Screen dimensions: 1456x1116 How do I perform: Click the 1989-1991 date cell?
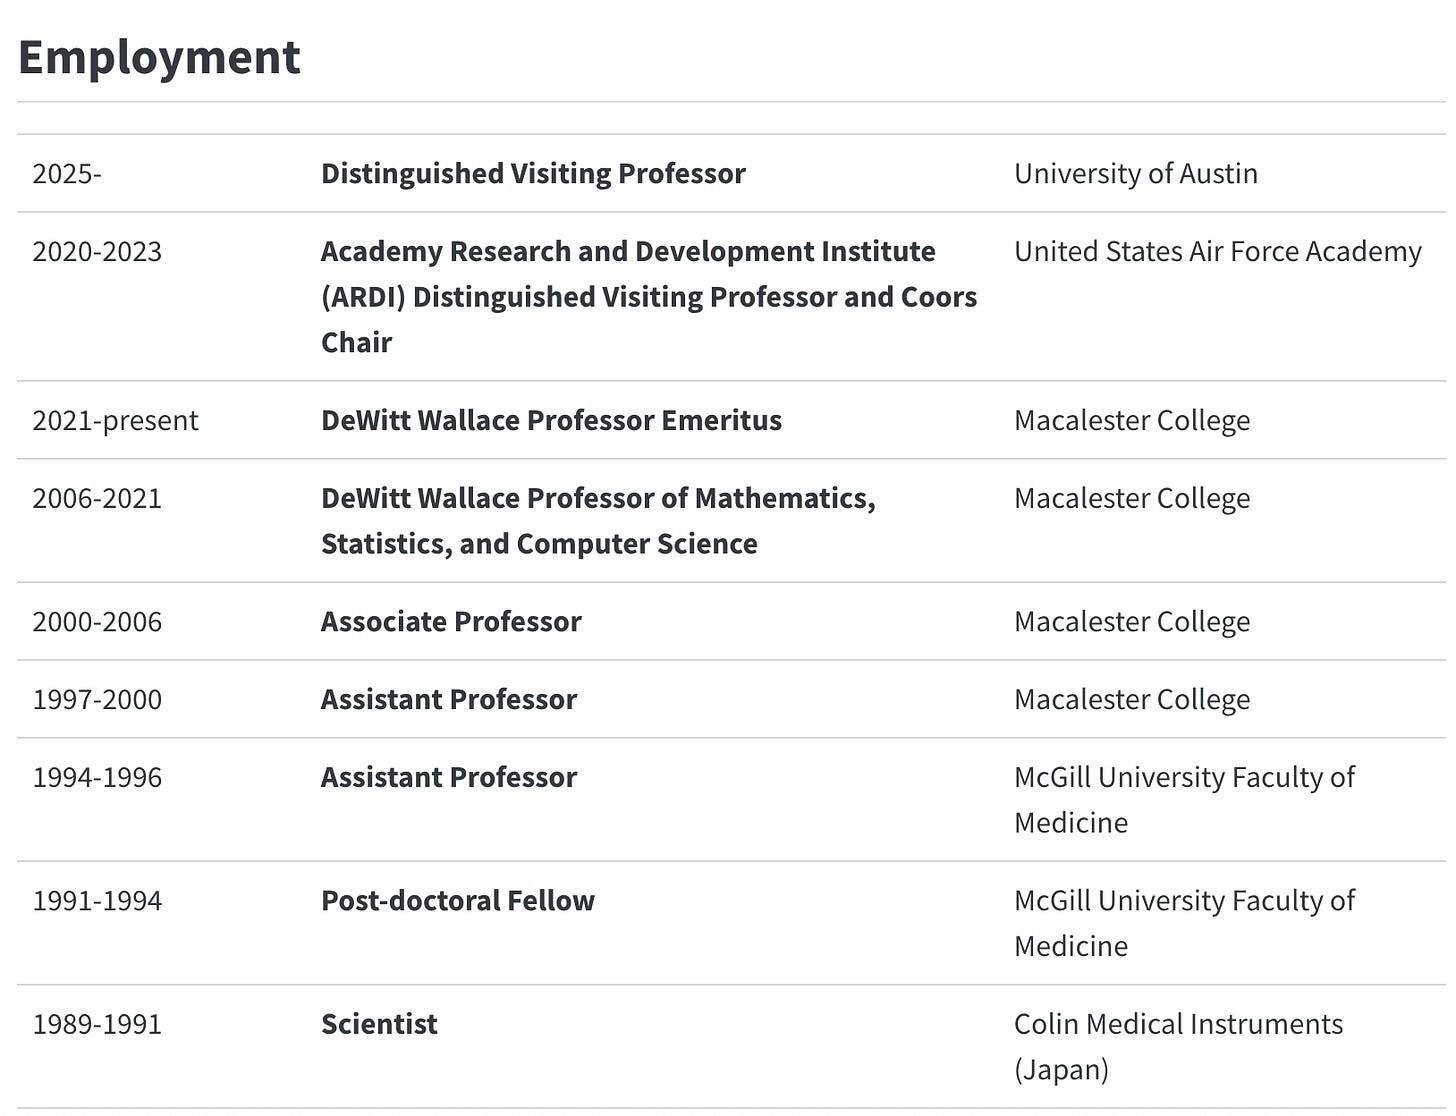pyautogui.click(x=97, y=1025)
